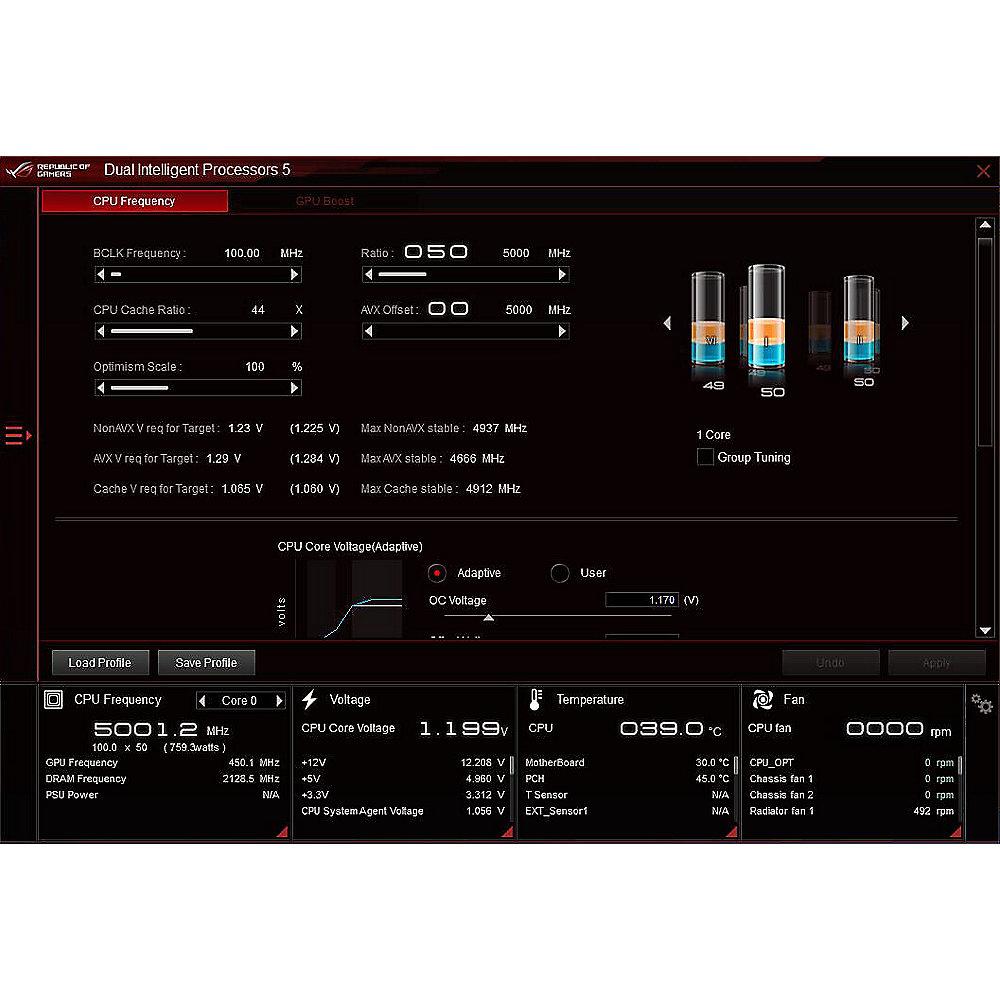Click the Temperature thermometer icon
Viewport: 1000px width, 1000px height.
[x=536, y=699]
